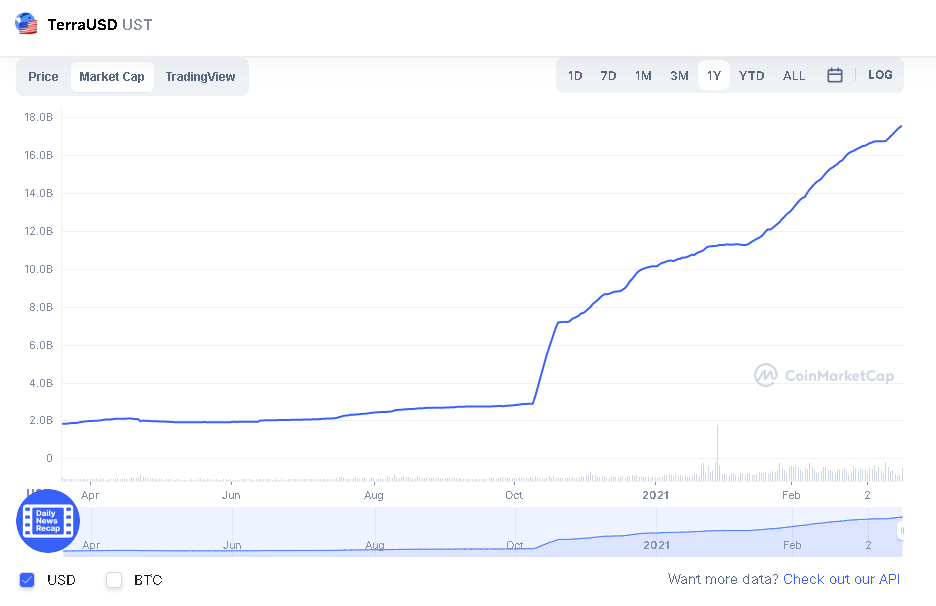Click the Feb label in the range navigator
The width and height of the screenshot is (936, 606).
click(x=792, y=545)
